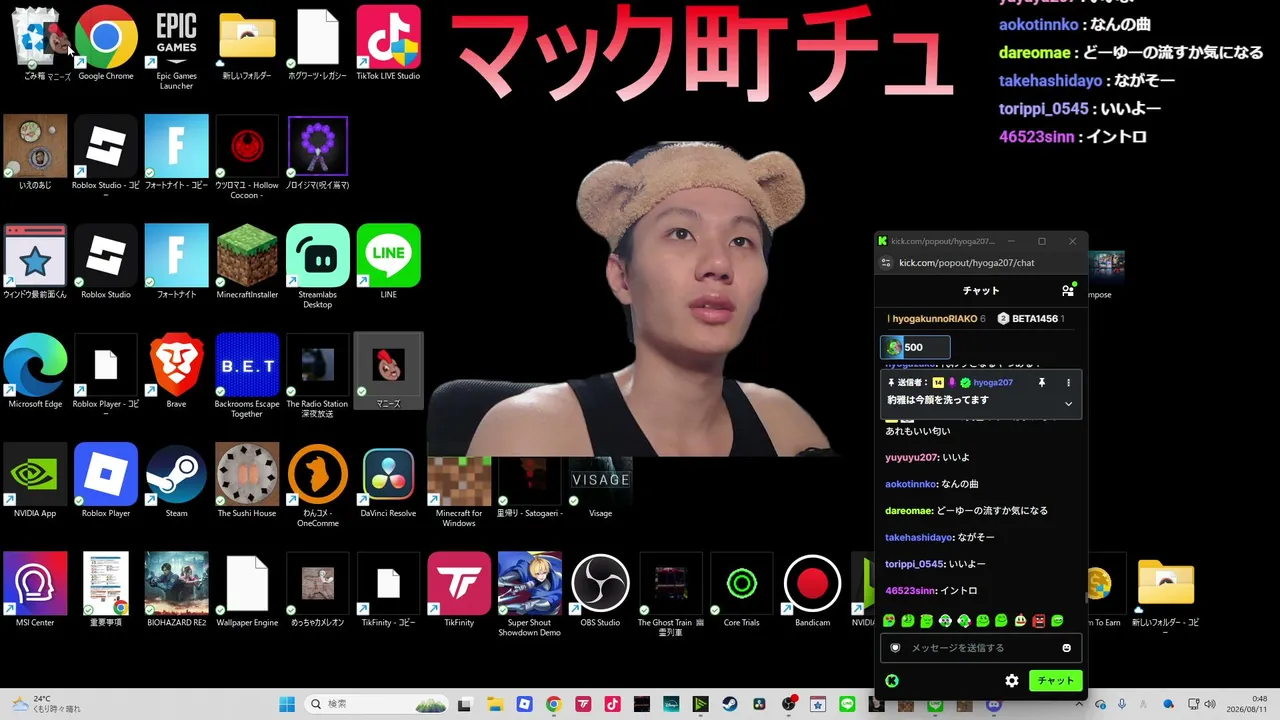Click username dareomae in Kick chat
The width and height of the screenshot is (1280, 720).
[908, 510]
